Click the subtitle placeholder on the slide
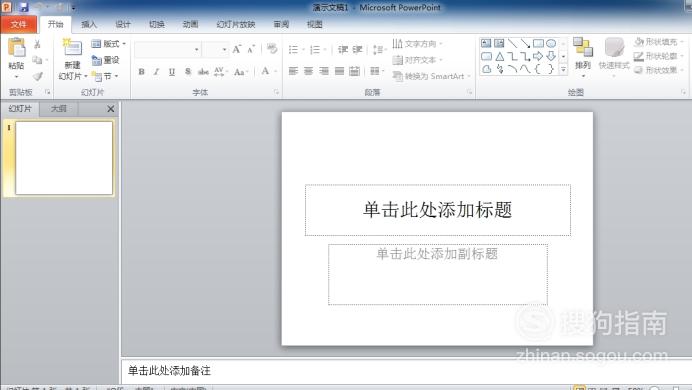 (x=437, y=274)
